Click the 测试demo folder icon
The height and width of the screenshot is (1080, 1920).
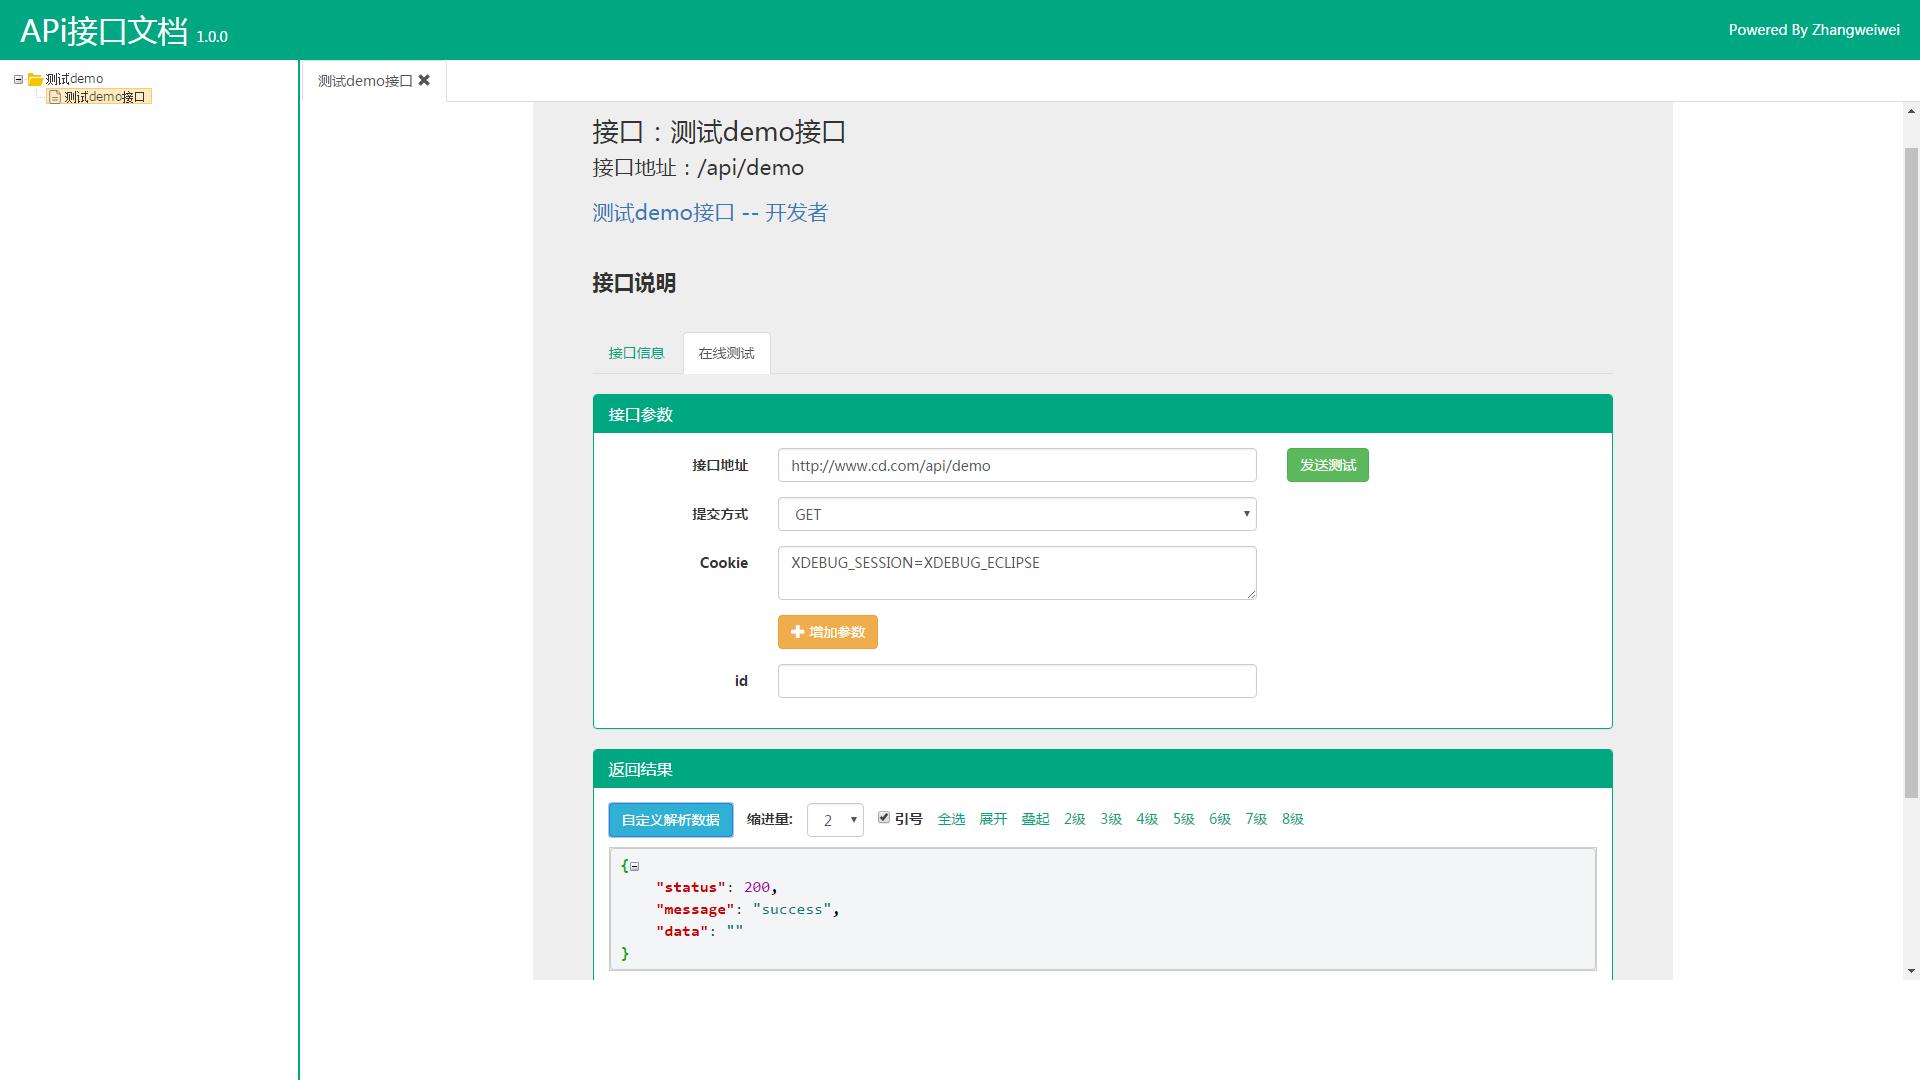pyautogui.click(x=35, y=79)
